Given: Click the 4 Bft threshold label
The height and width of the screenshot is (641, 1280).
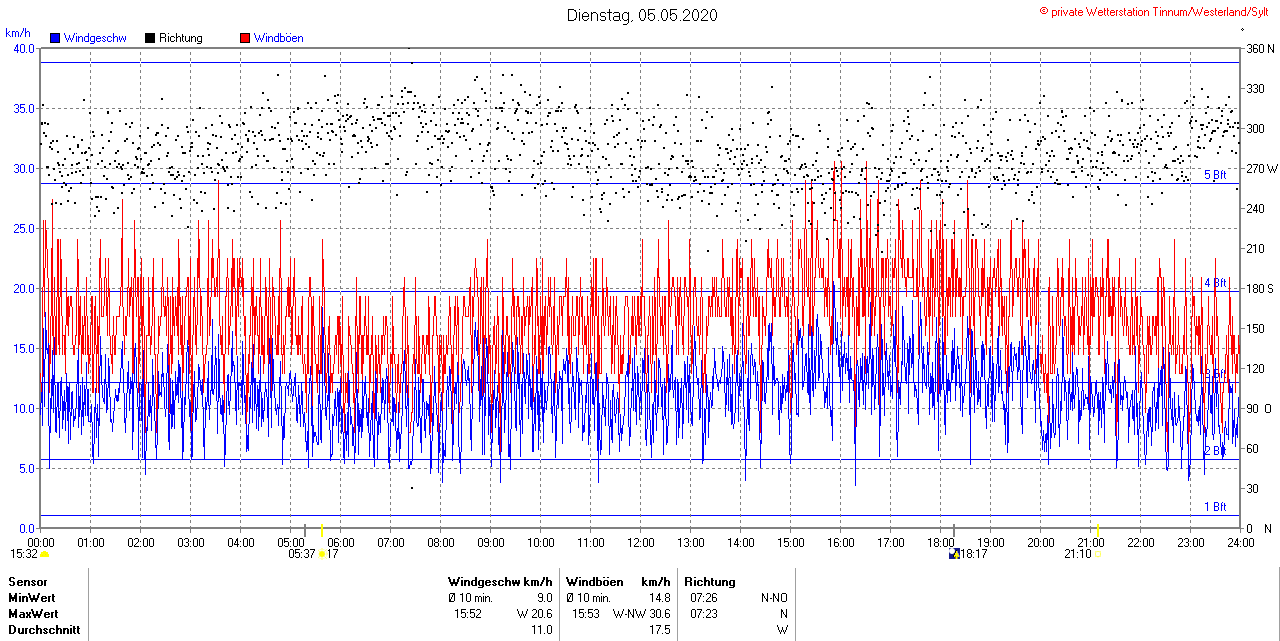Looking at the screenshot, I should [1215, 283].
